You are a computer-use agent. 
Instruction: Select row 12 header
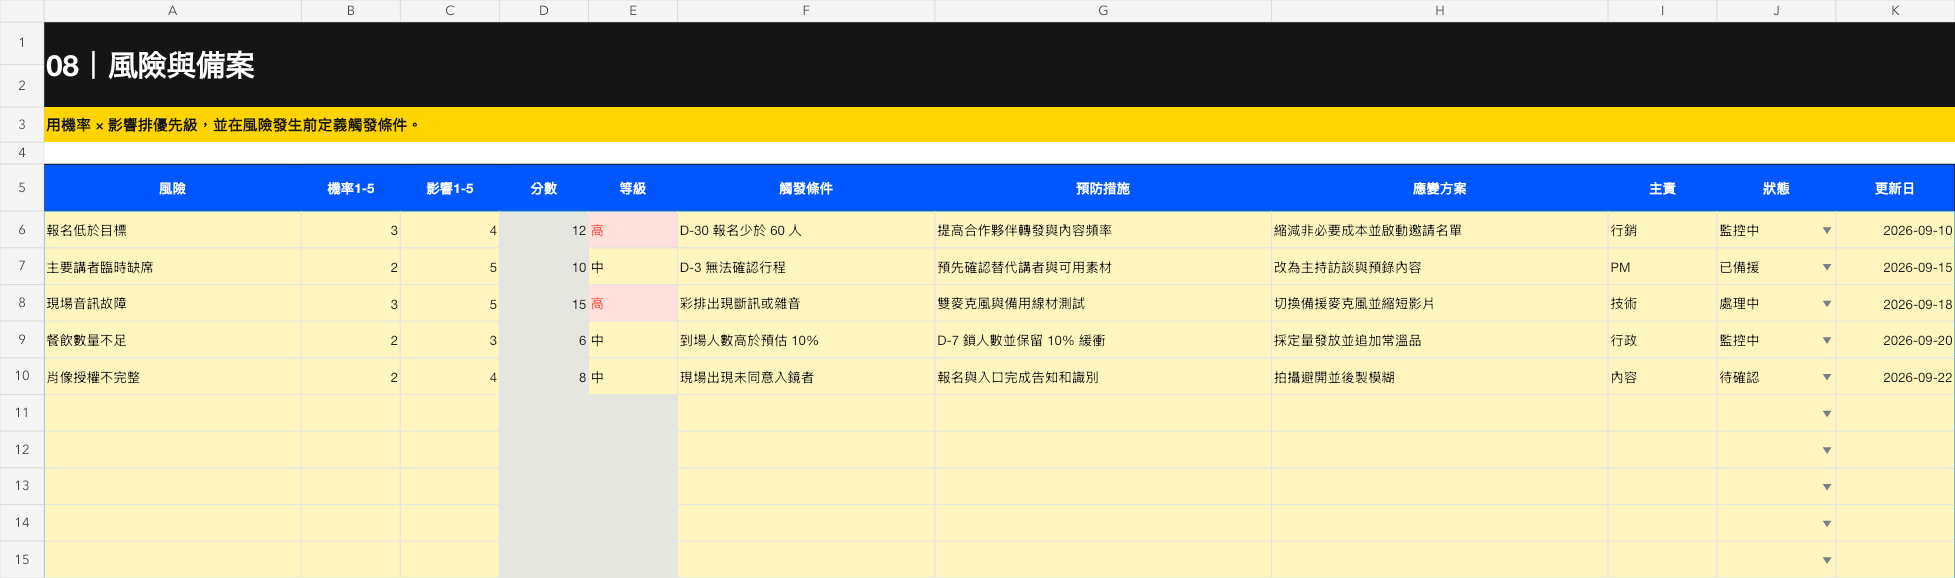coord(22,449)
